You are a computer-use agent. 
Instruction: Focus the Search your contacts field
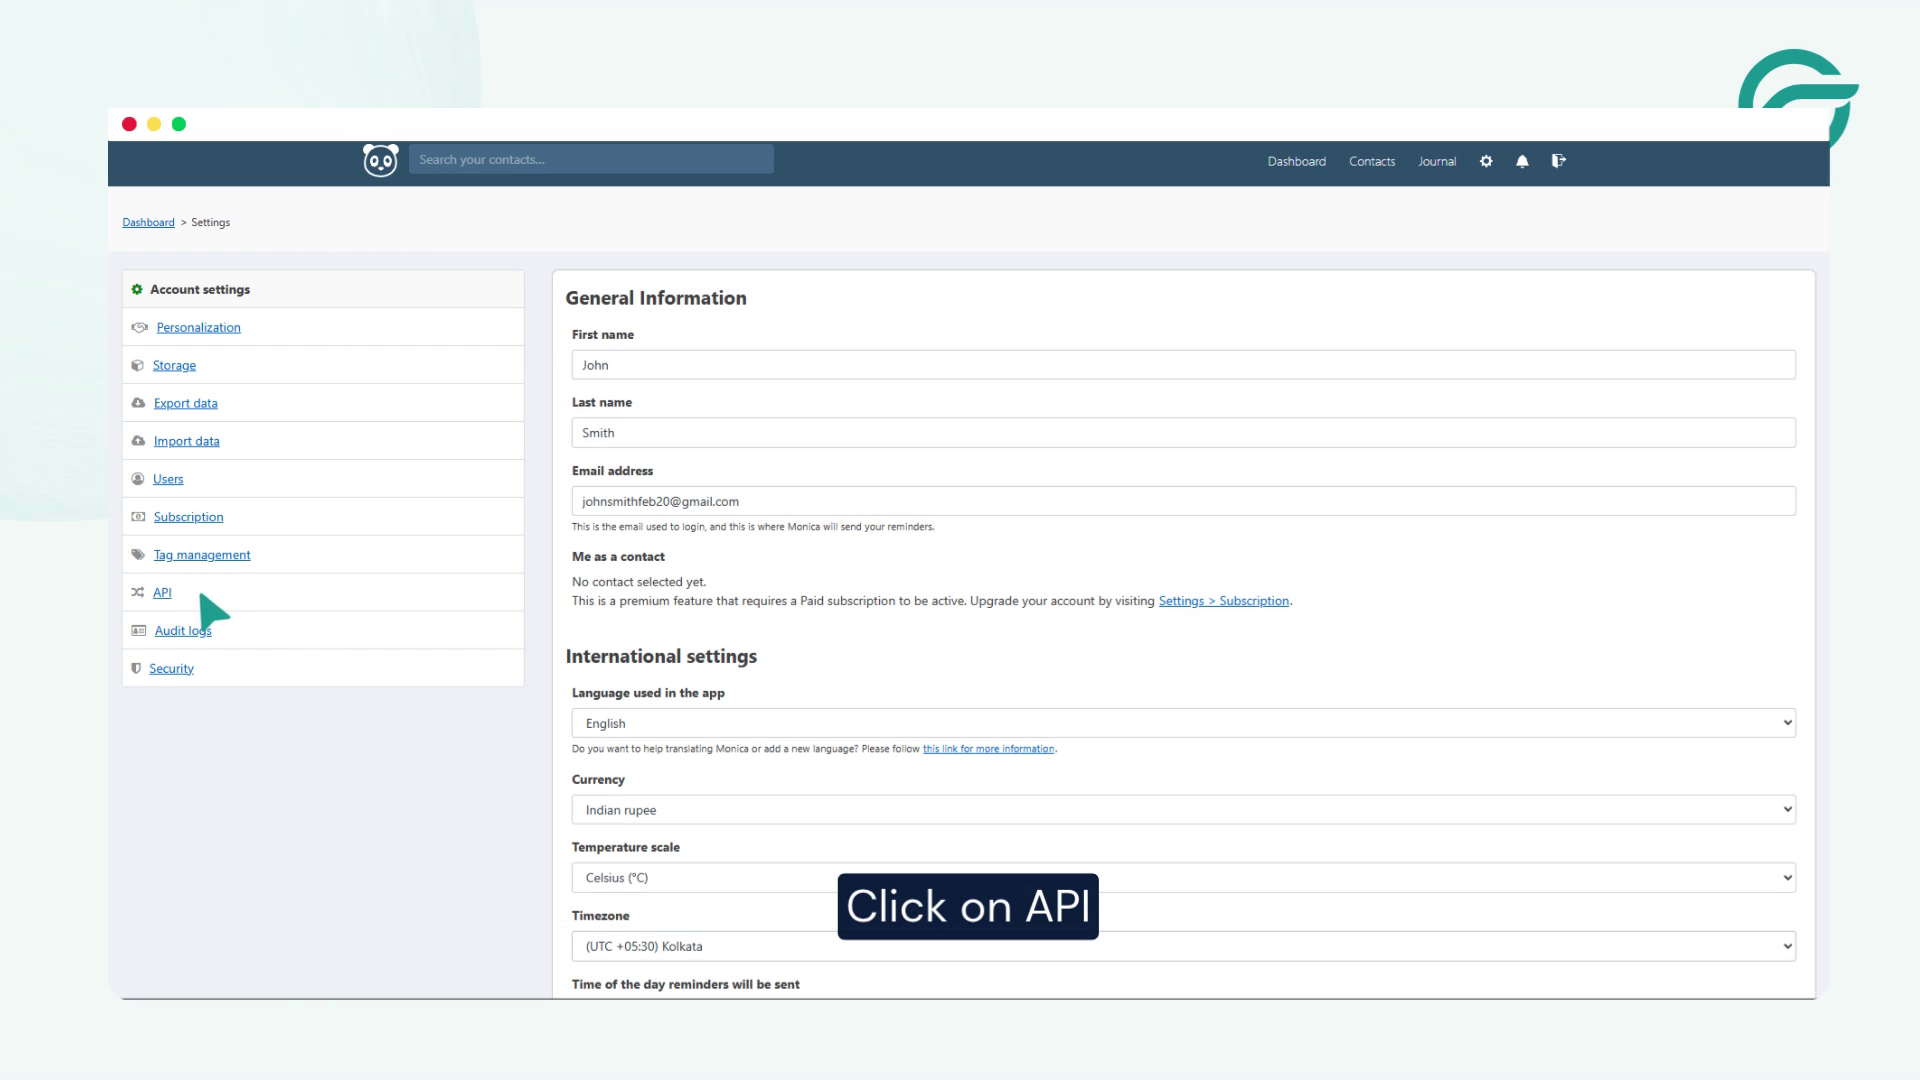pos(591,159)
